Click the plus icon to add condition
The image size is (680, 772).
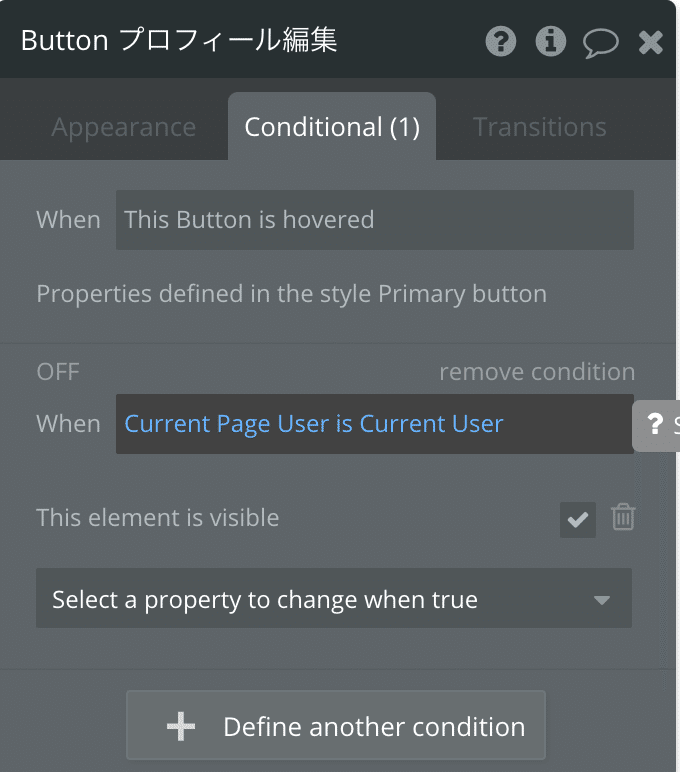(181, 726)
